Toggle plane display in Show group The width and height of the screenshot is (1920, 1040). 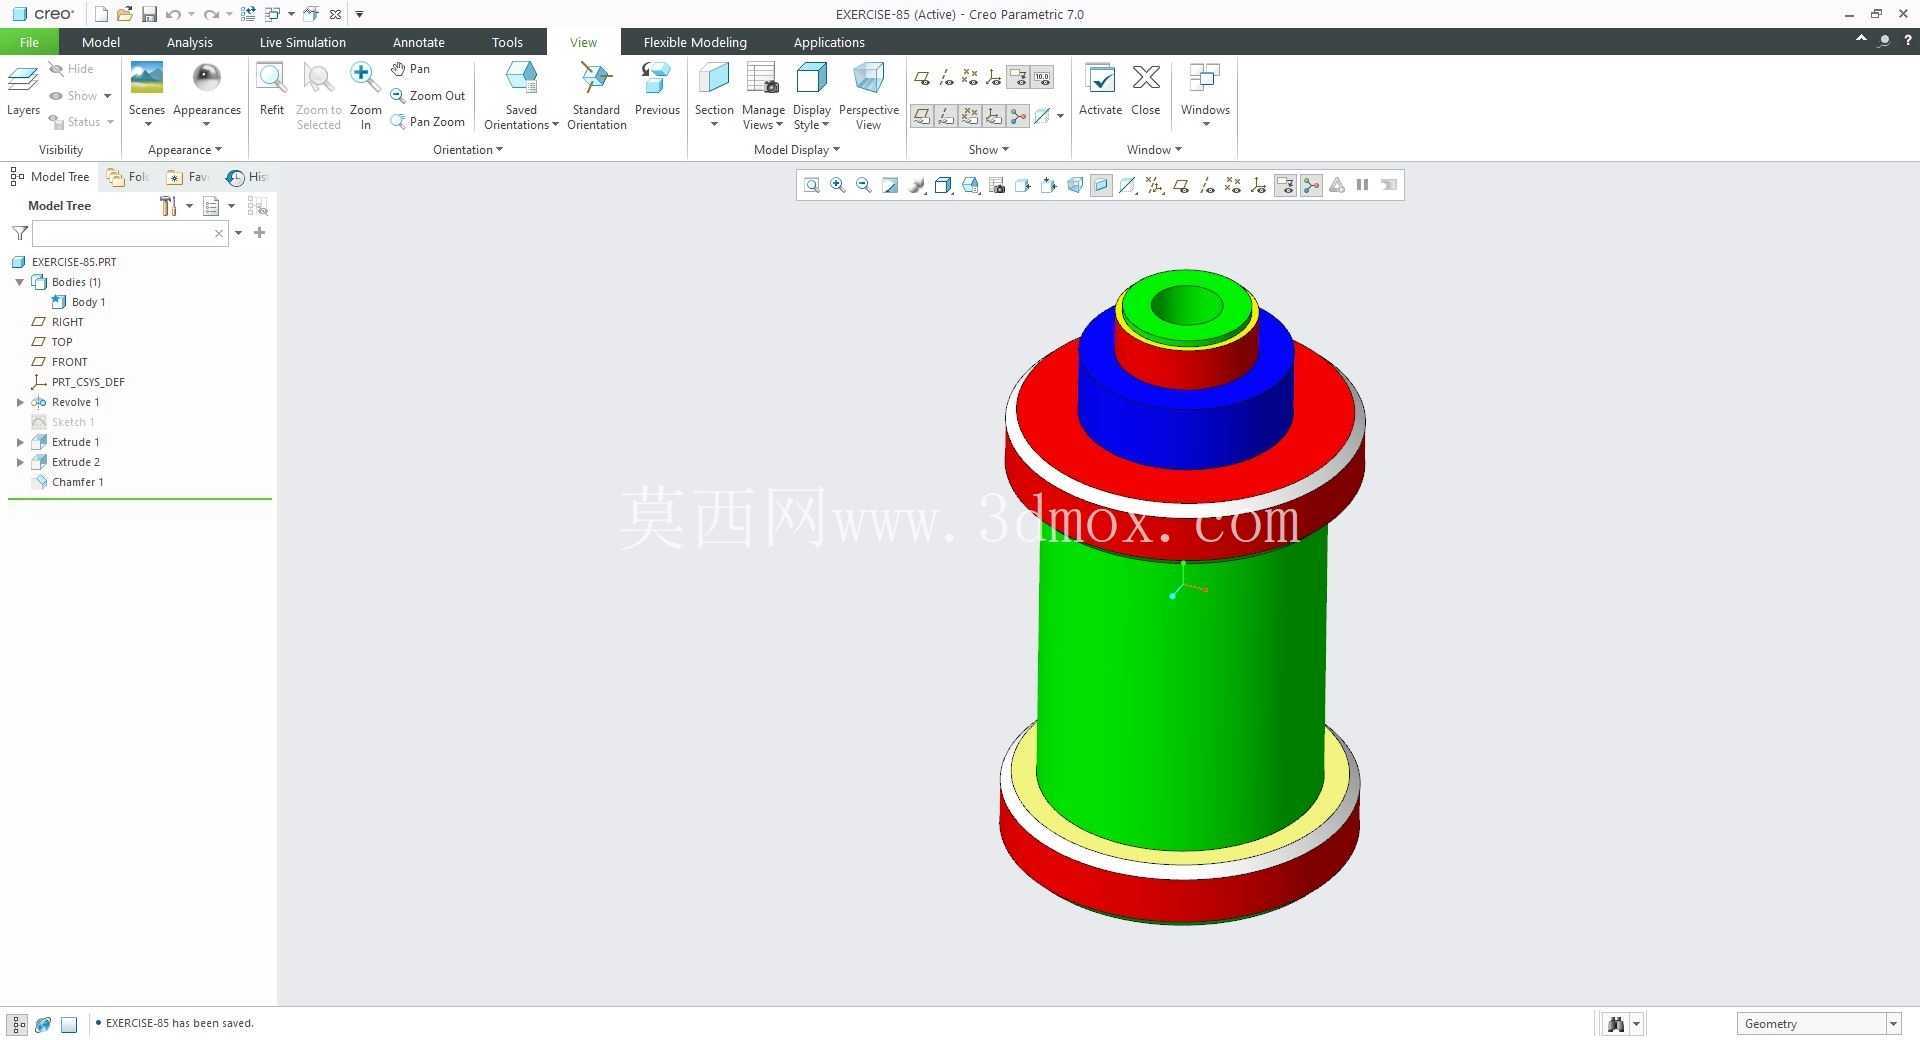(x=921, y=78)
